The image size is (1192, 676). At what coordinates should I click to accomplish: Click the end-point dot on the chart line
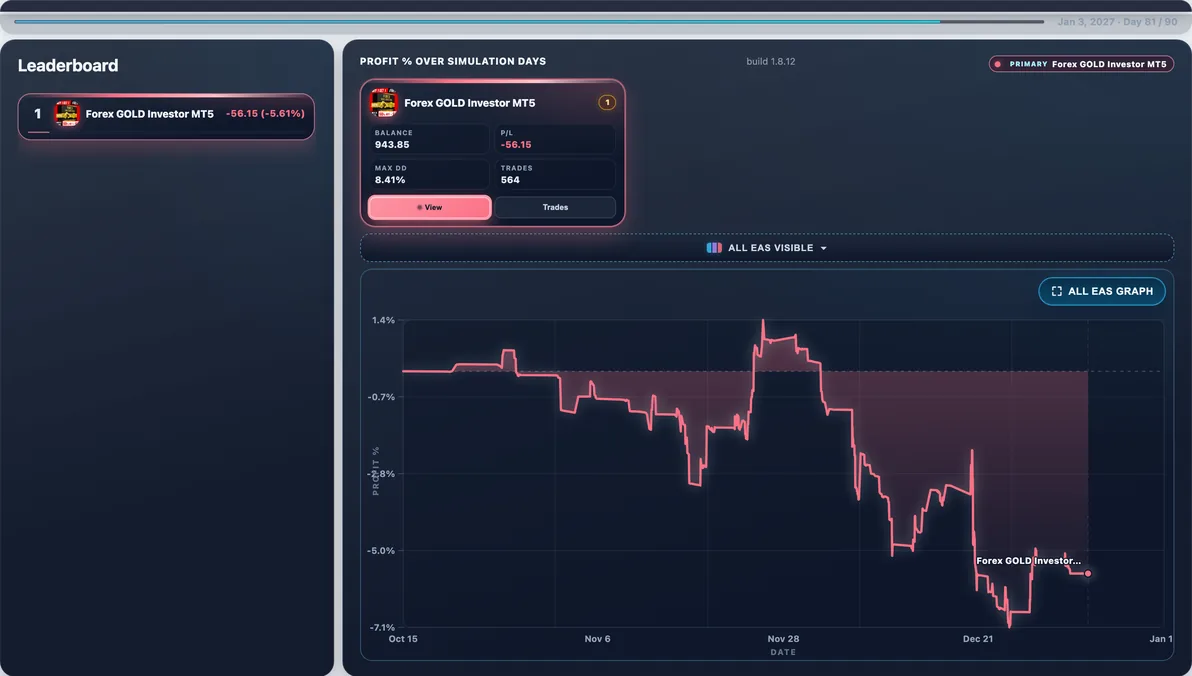coord(1088,573)
